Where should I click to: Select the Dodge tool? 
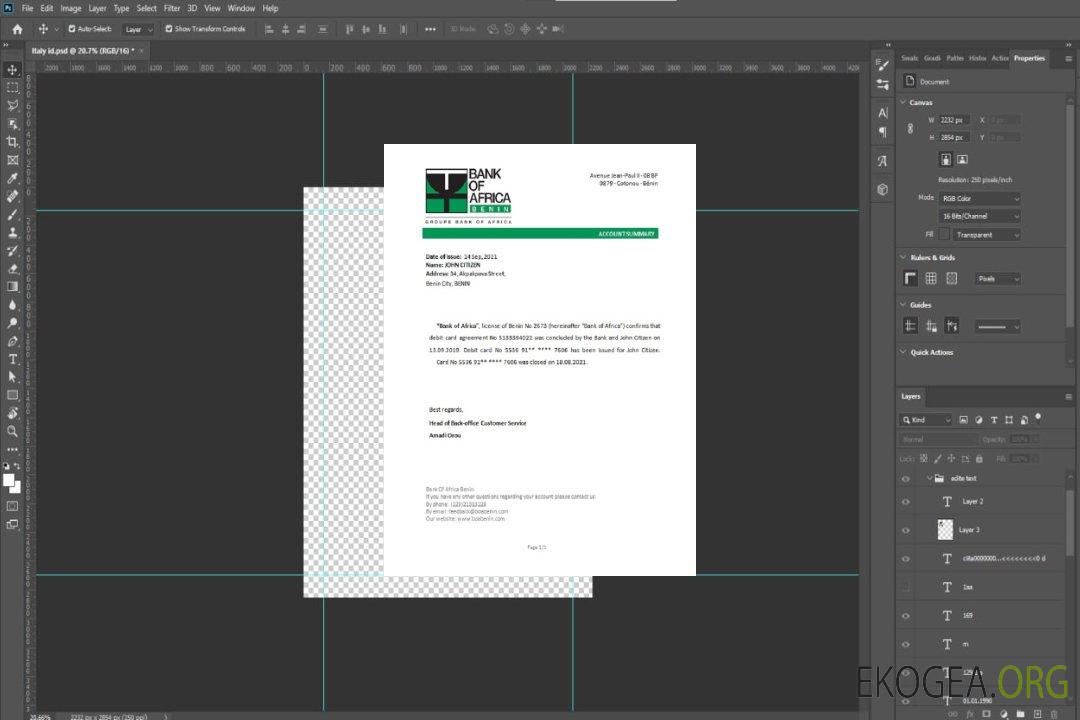tap(12, 323)
